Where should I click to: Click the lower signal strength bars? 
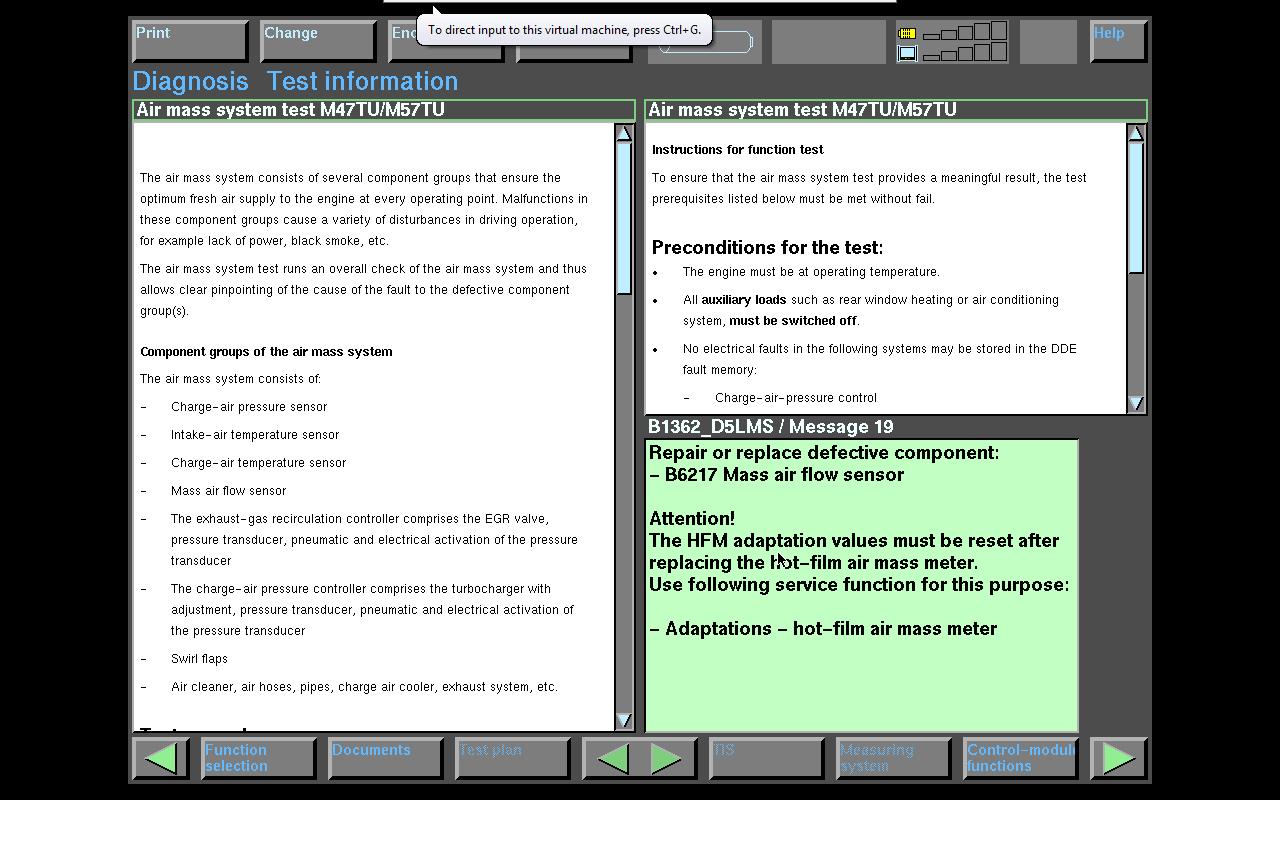pos(965,52)
